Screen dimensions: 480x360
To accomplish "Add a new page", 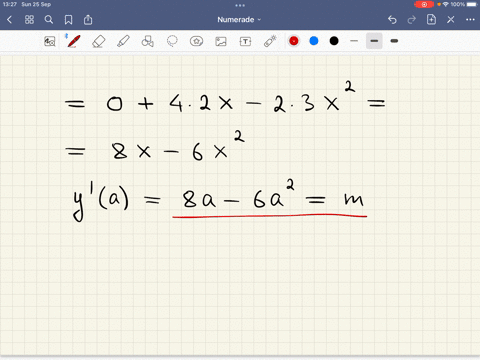I will pyautogui.click(x=431, y=19).
